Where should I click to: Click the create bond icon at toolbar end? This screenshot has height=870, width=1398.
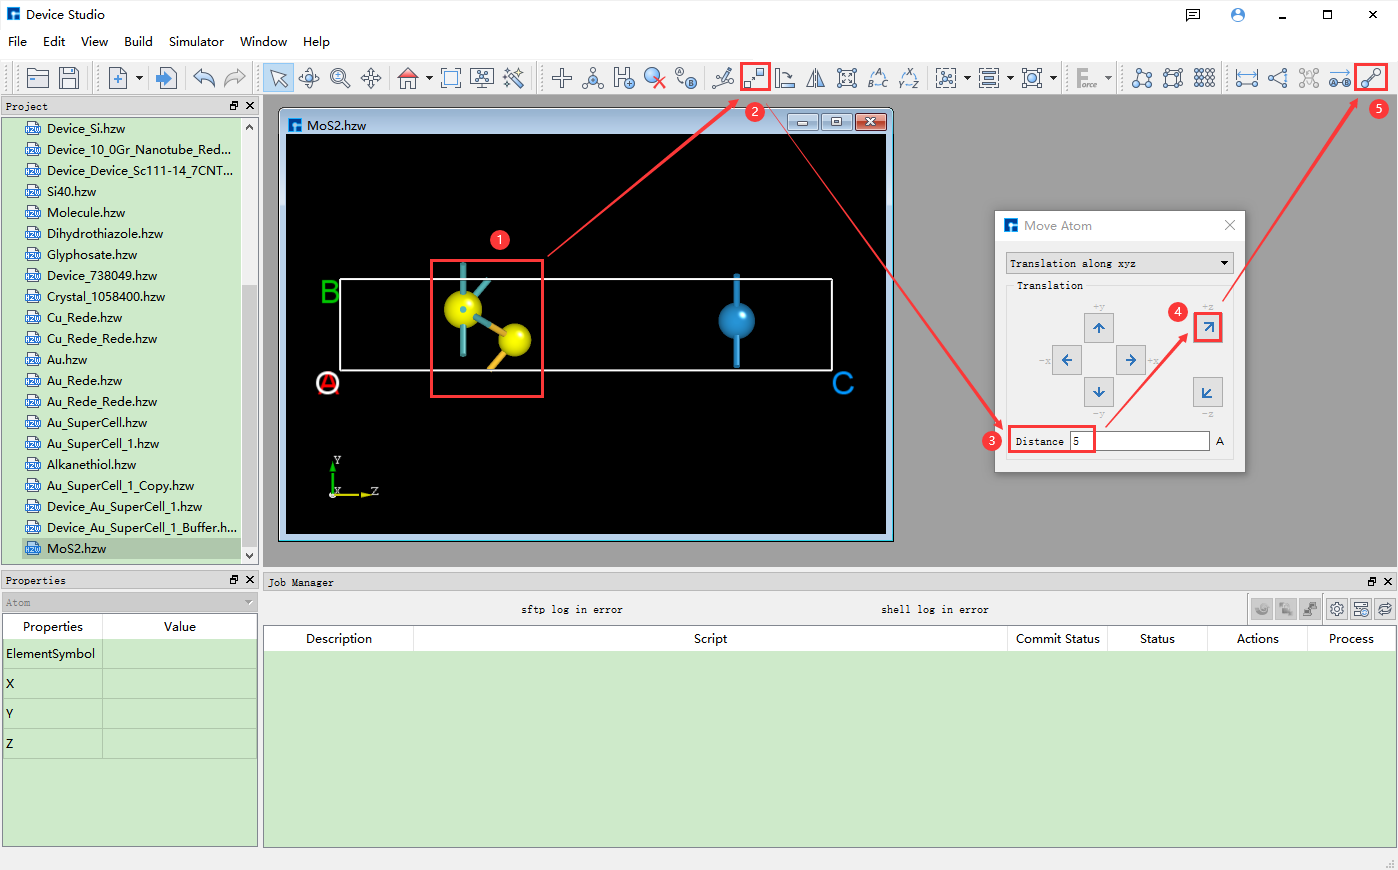1371,78
